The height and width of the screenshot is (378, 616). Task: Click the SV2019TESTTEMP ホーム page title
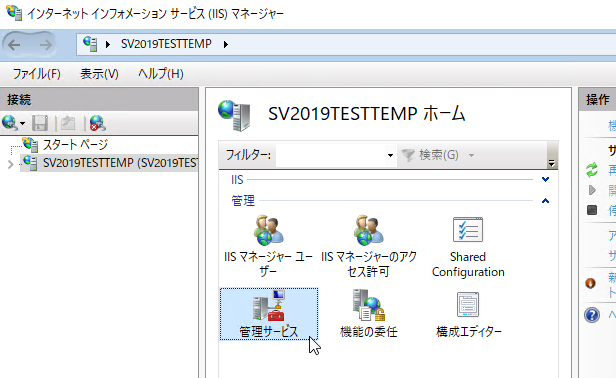[x=367, y=114]
